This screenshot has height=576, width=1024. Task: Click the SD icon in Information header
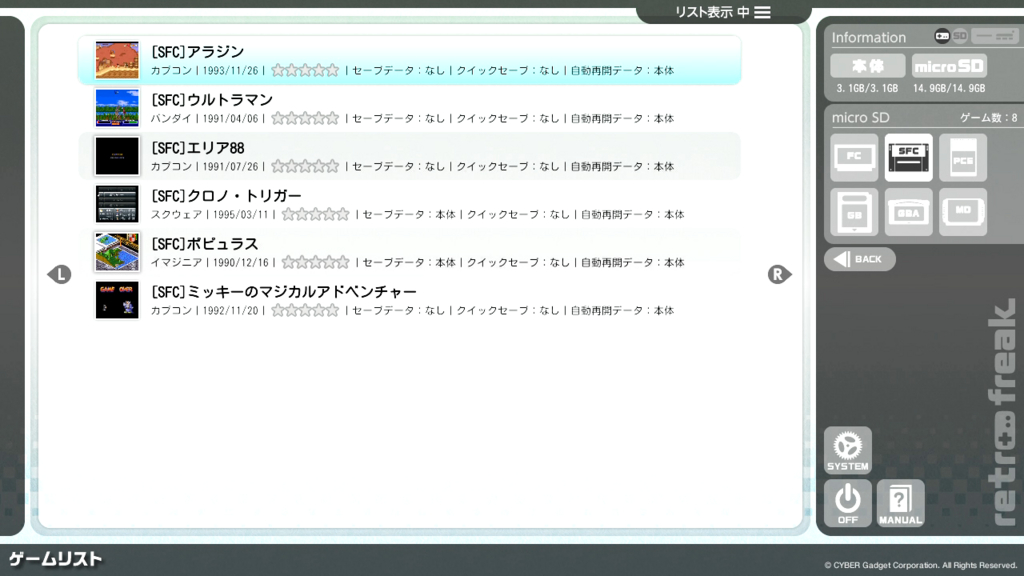pos(959,36)
